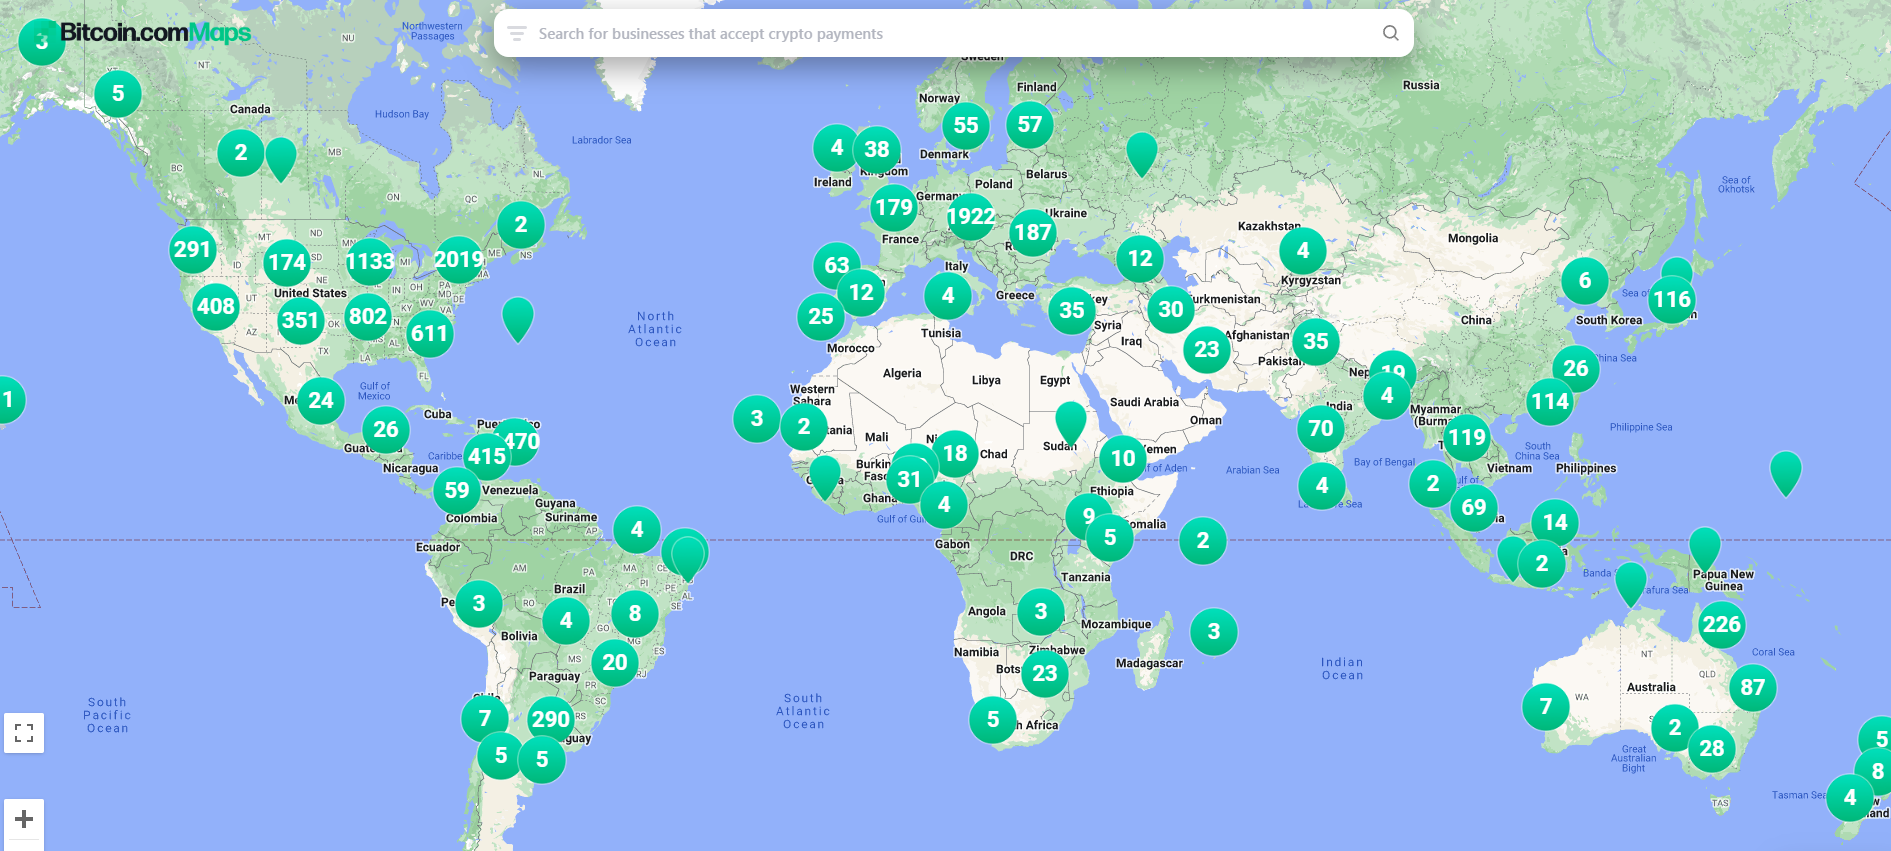Open the 5 cluster in Alaska region
This screenshot has height=851, width=1891.
click(x=118, y=94)
